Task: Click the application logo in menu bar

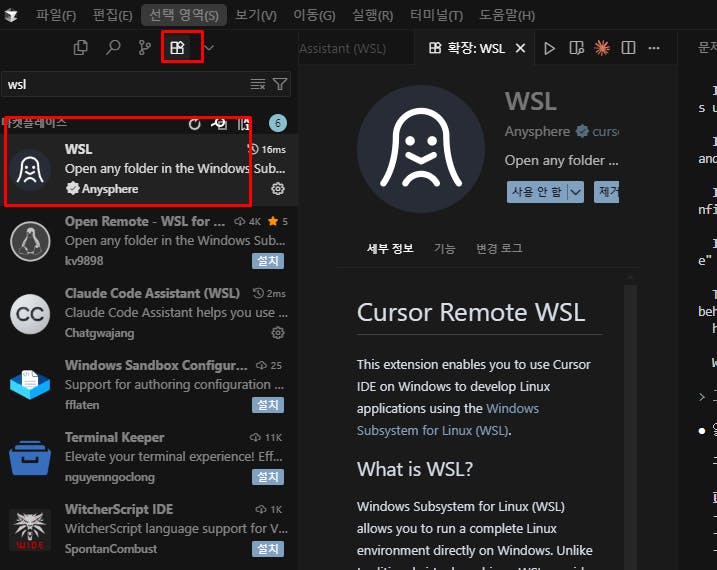Action: coord(11,16)
